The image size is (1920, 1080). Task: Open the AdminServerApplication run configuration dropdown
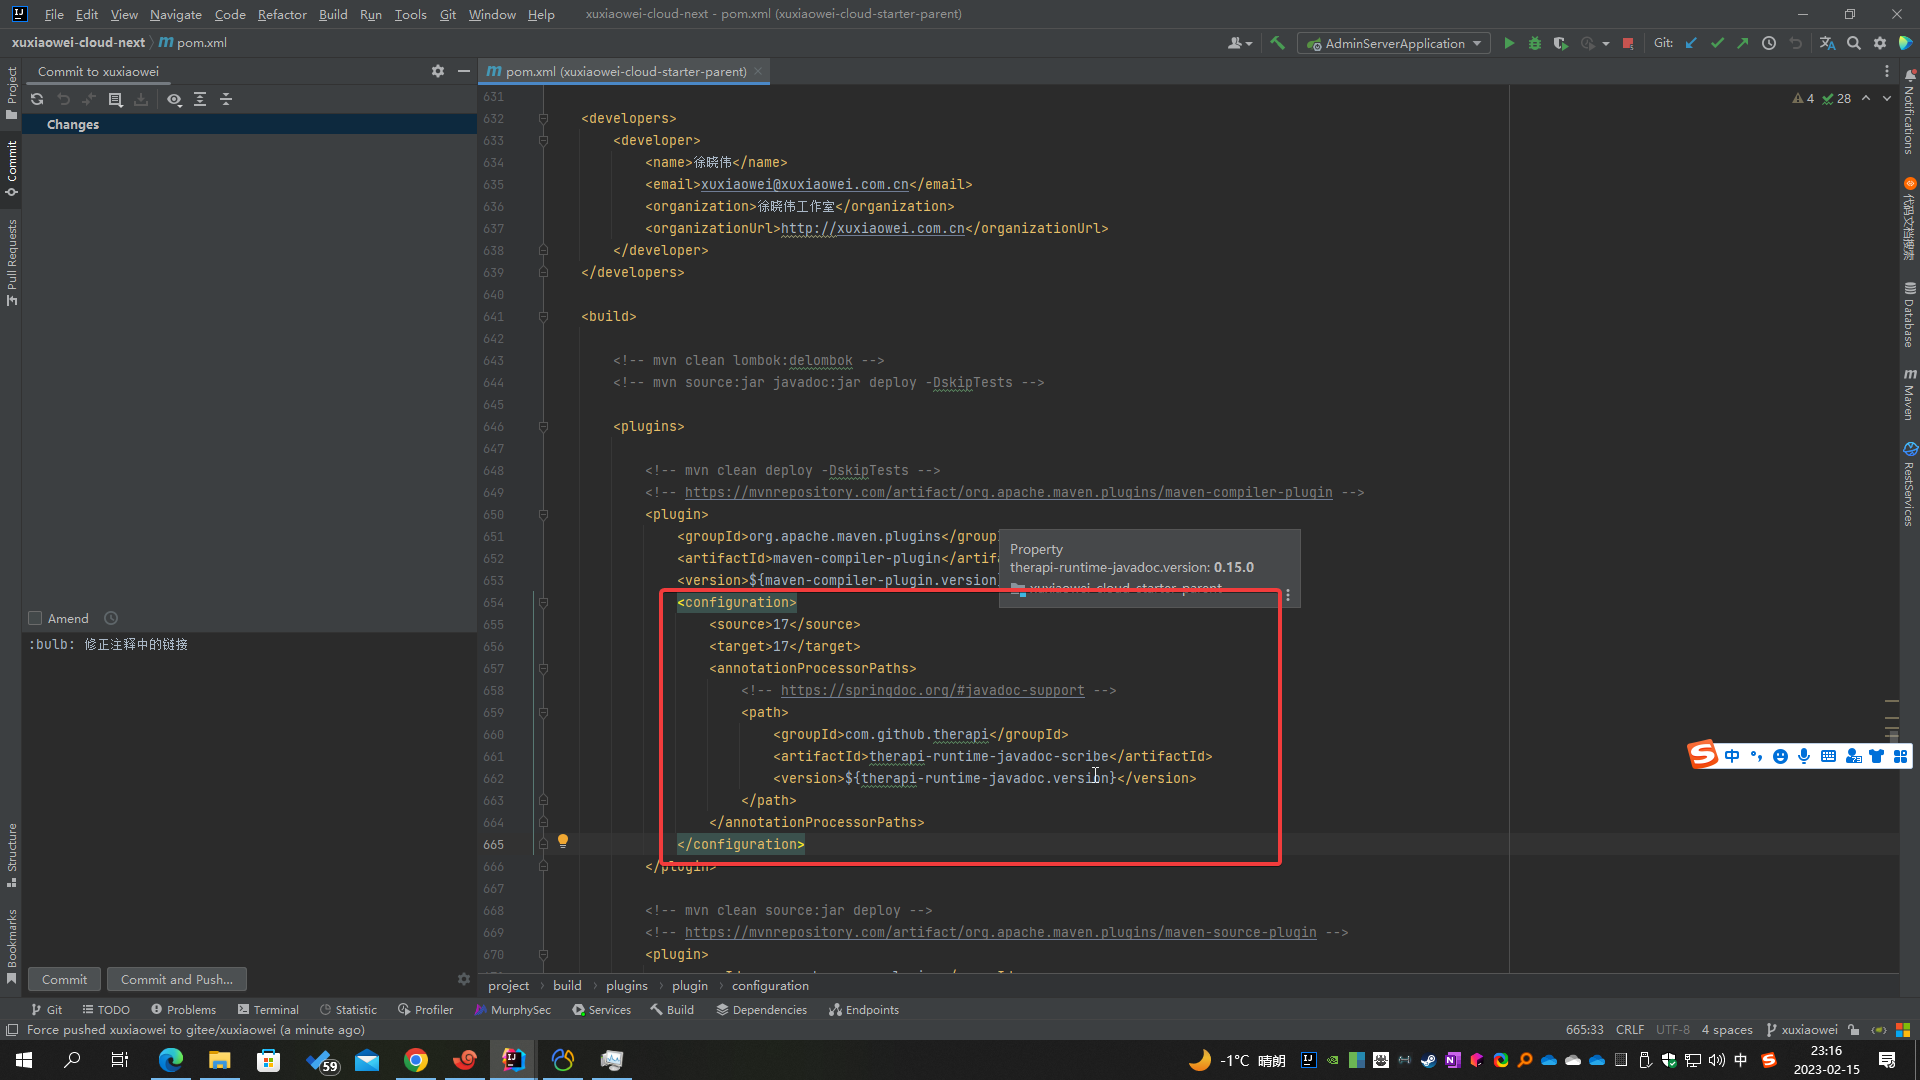[1478, 43]
